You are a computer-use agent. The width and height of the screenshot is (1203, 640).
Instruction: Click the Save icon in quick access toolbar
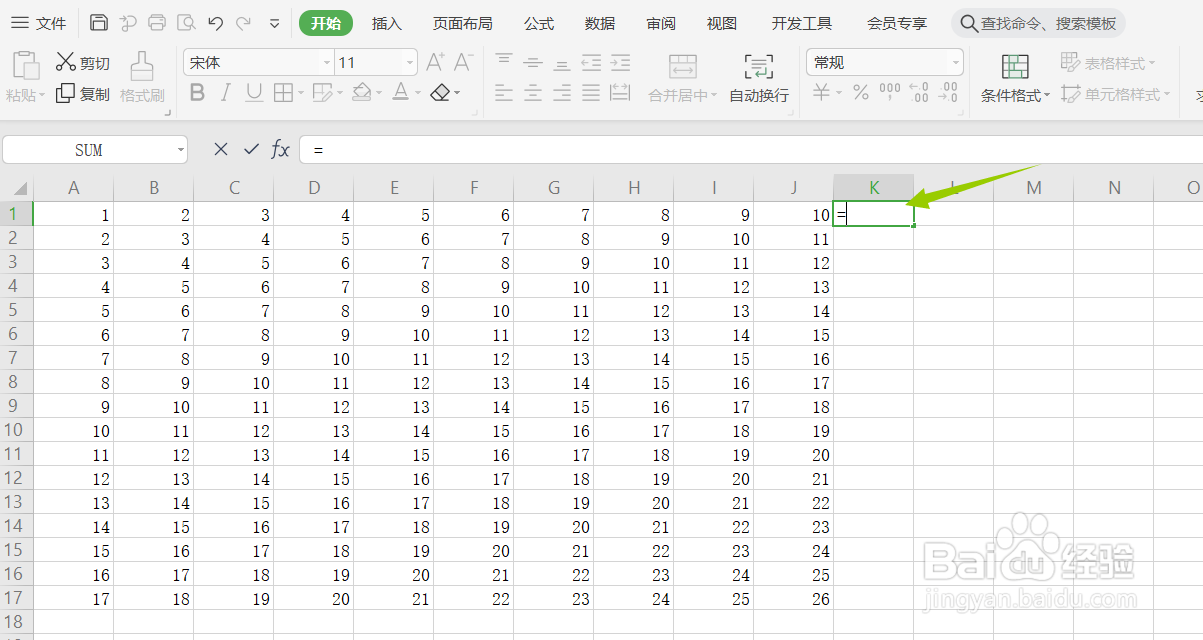[x=98, y=22]
